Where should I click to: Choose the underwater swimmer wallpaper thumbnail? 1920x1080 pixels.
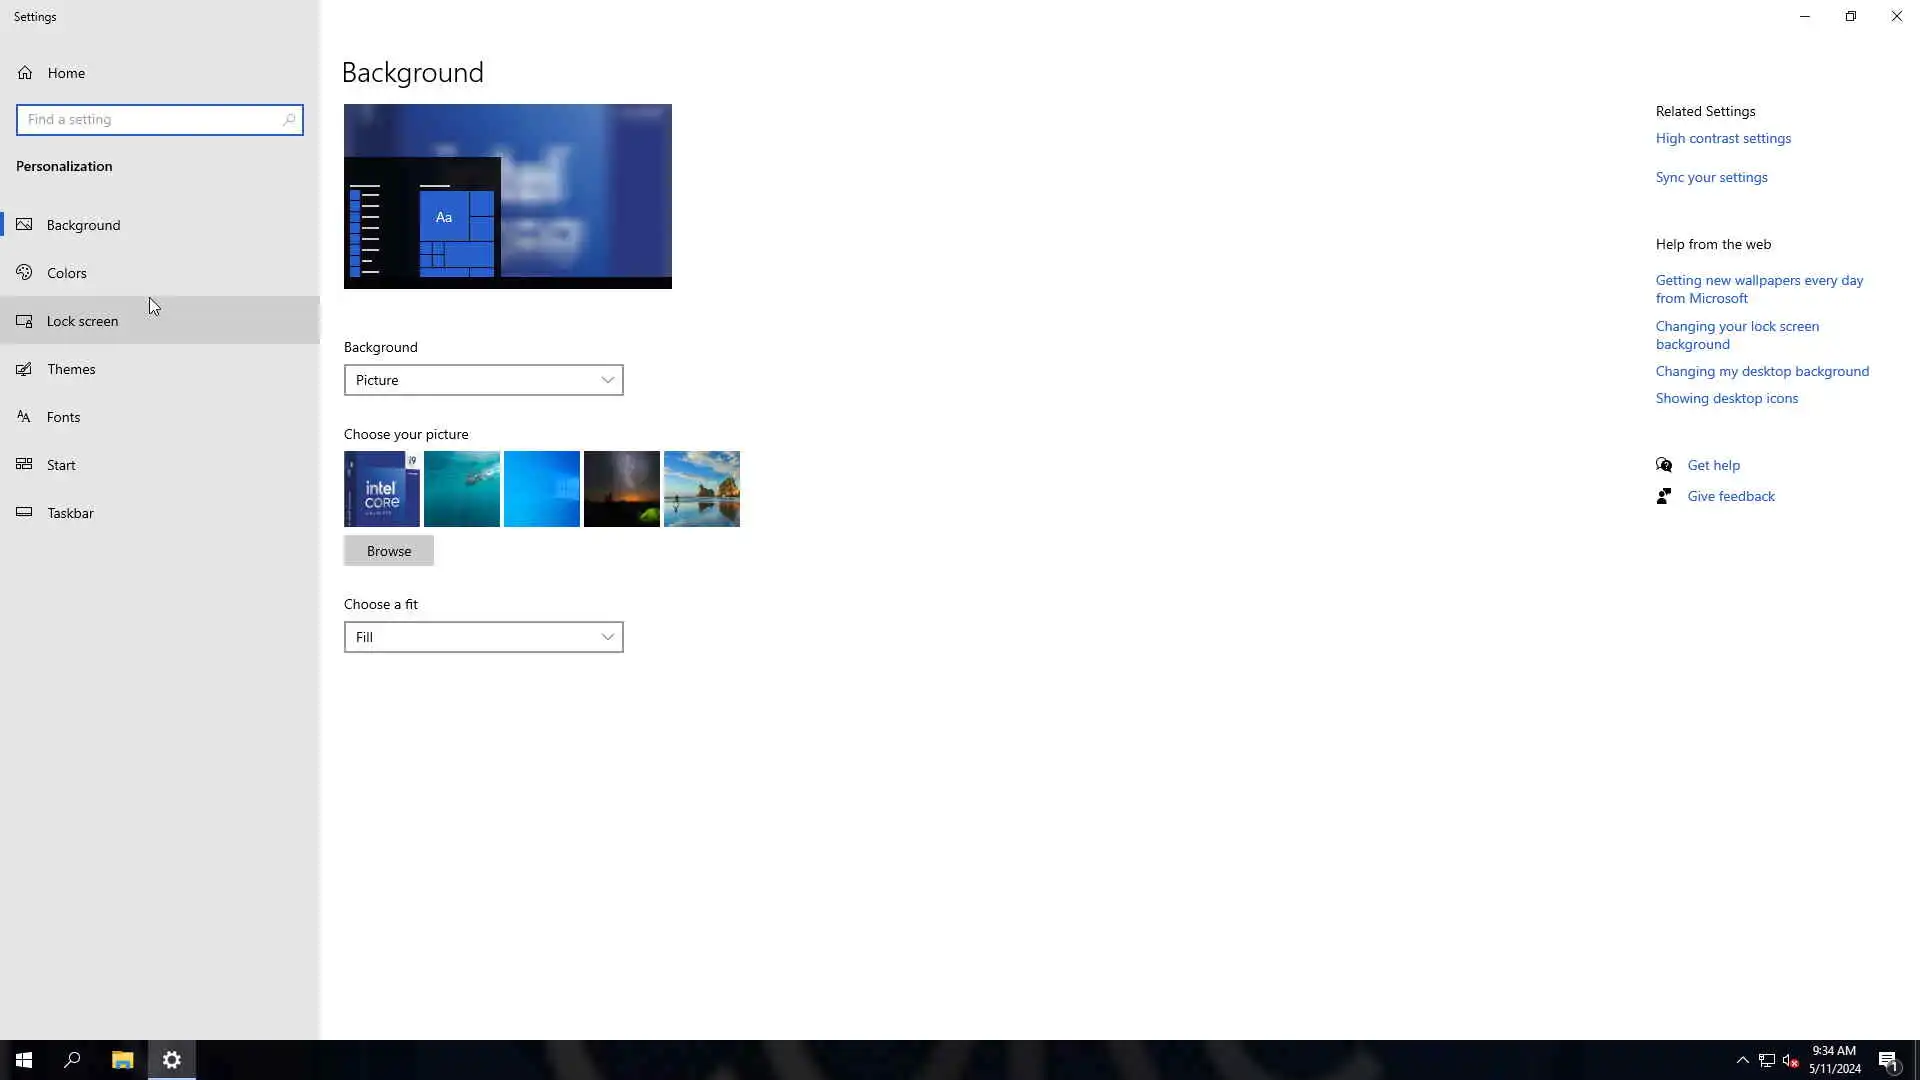461,489
